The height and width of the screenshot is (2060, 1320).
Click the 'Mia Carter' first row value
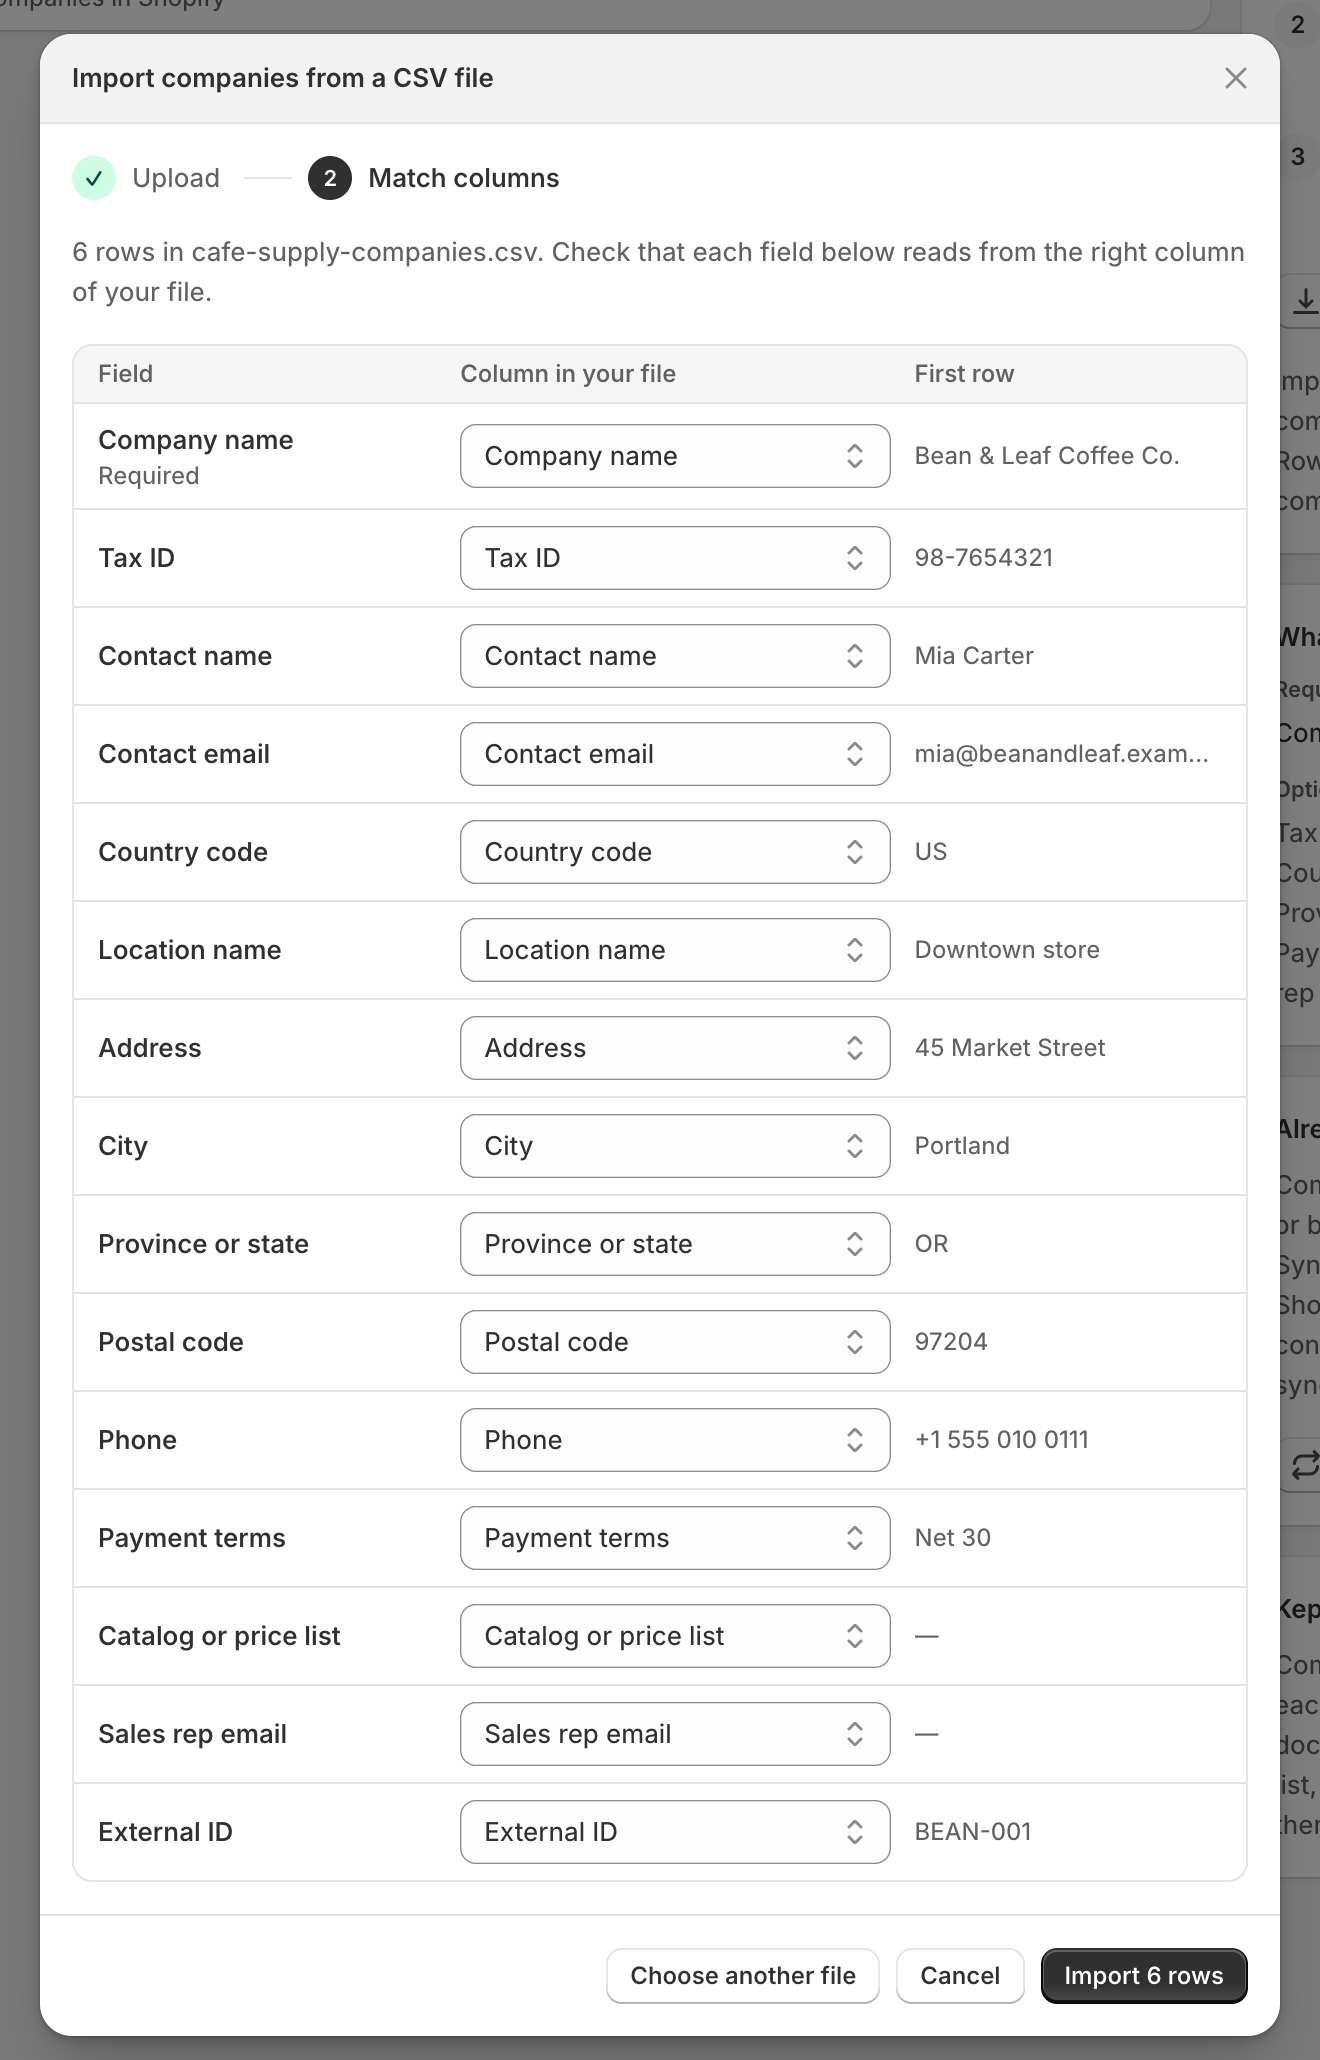tap(974, 656)
